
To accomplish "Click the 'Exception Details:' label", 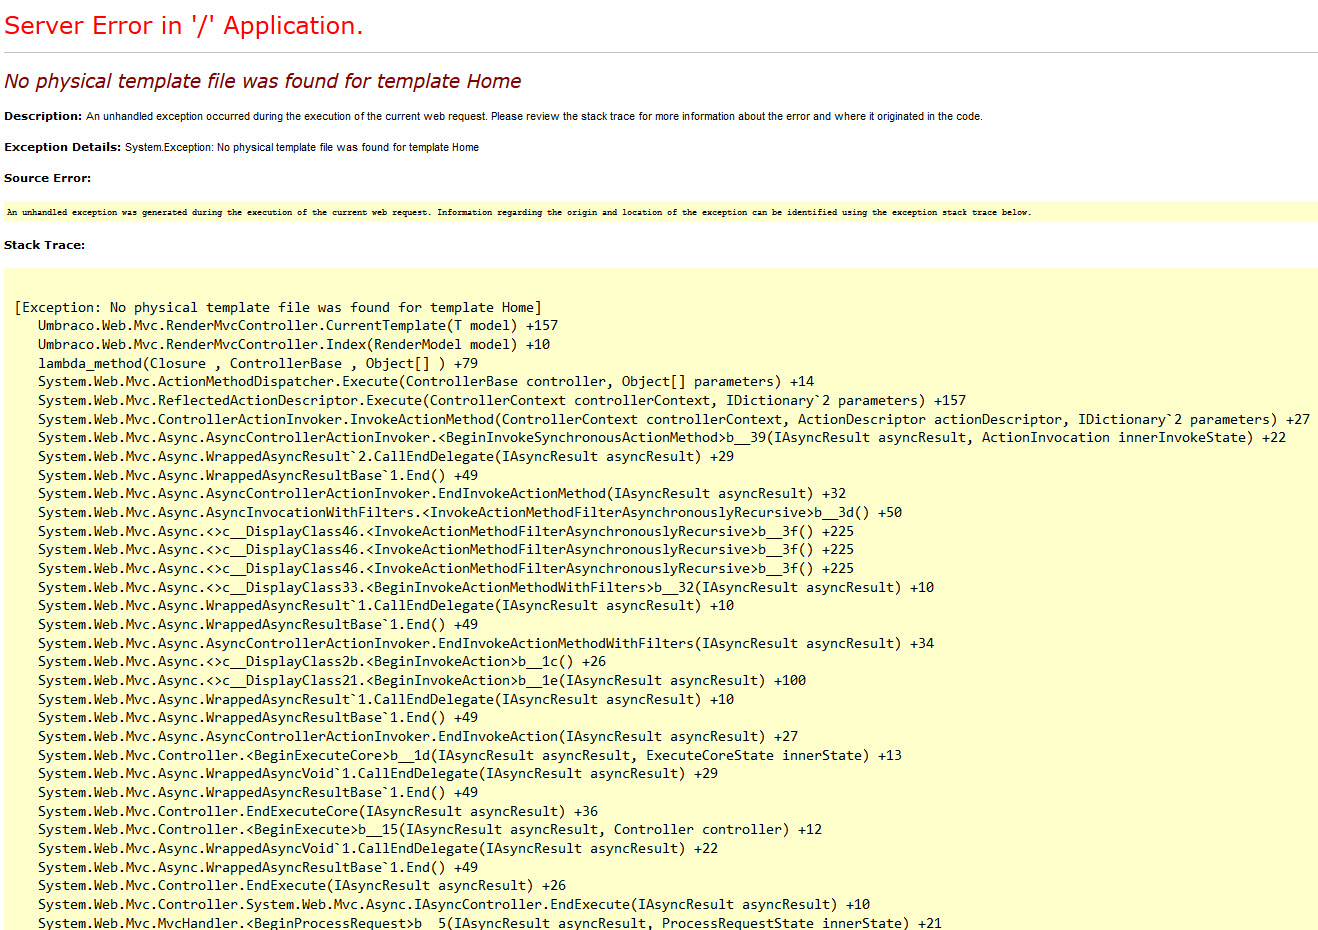I will tap(62, 147).
